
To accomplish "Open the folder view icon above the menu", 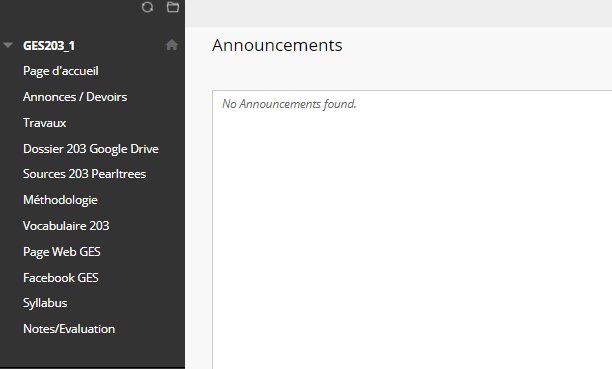I will pyautogui.click(x=173, y=7).
